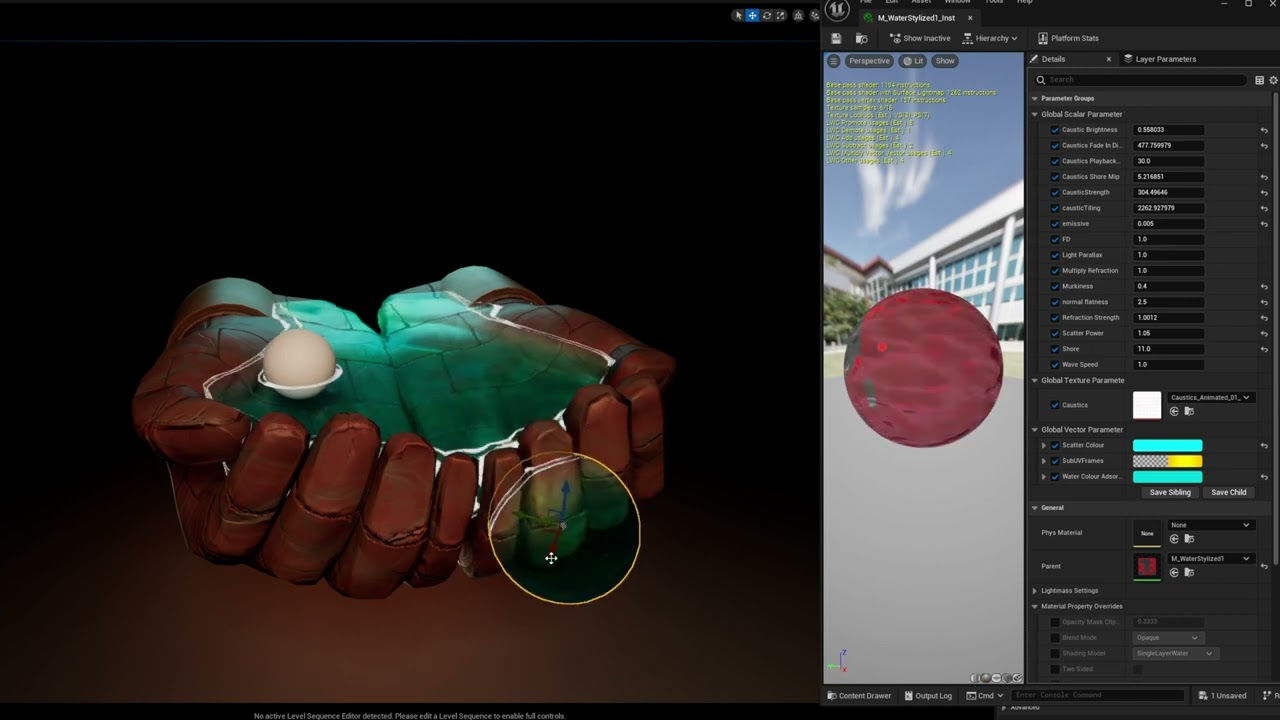Screen dimensions: 1280x720
Task: Open the Platform Stats panel
Action: (1068, 38)
